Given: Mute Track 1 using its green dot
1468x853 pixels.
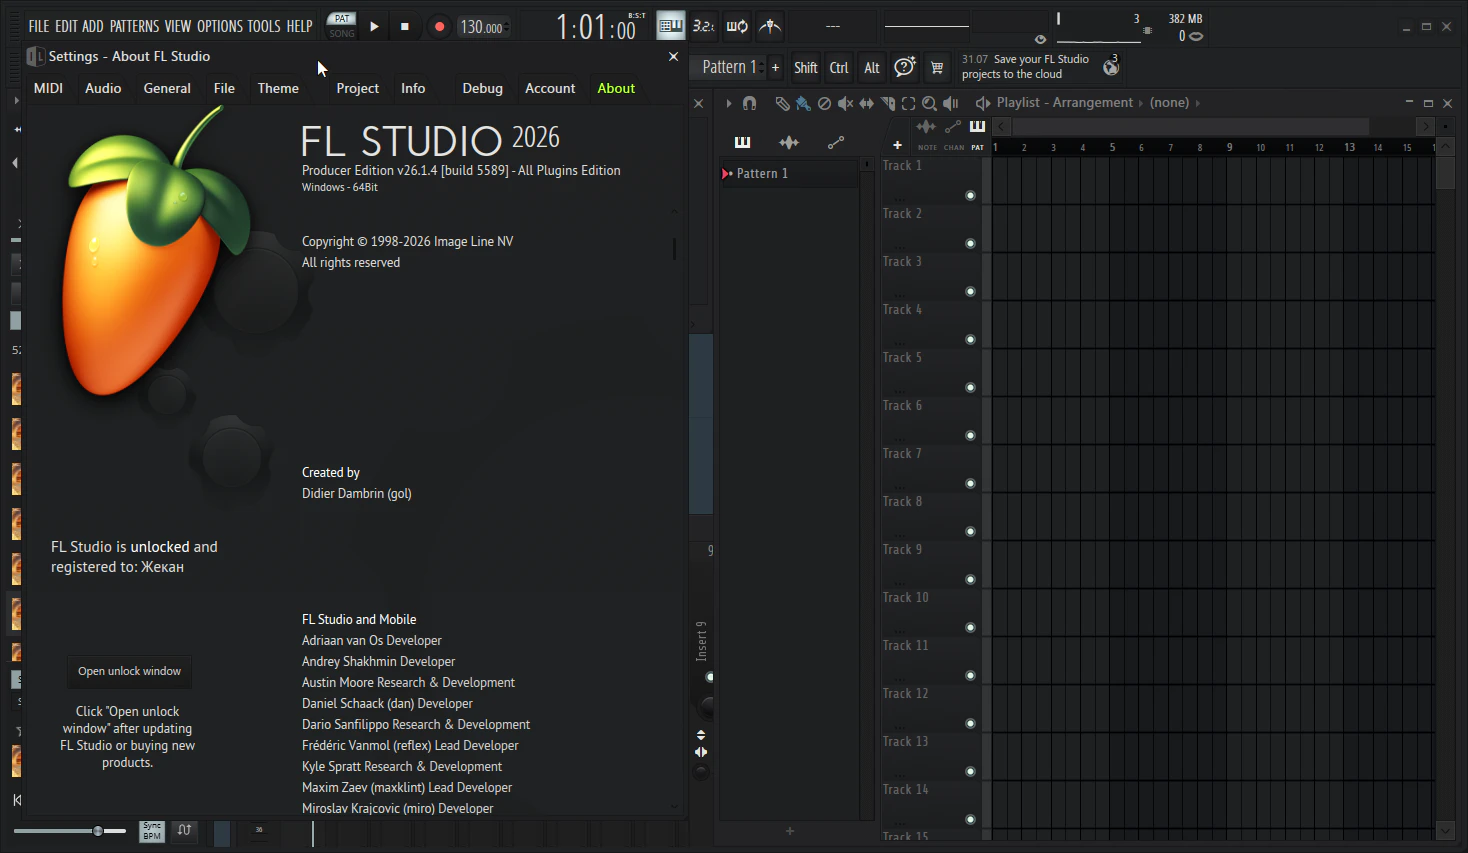Looking at the screenshot, I should pos(970,195).
